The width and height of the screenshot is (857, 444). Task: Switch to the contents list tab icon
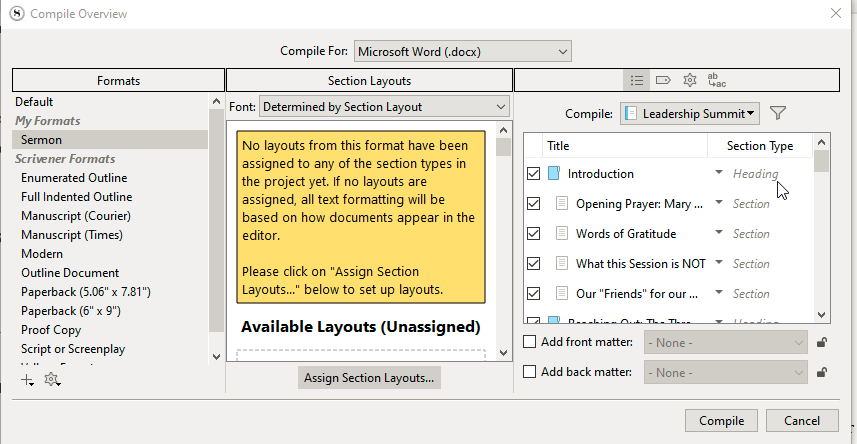[x=637, y=80]
